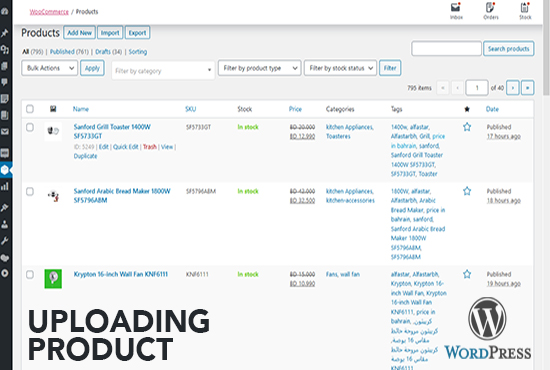This screenshot has width=550, height=370.
Task: Open wall fan category link
Action: [x=350, y=274]
